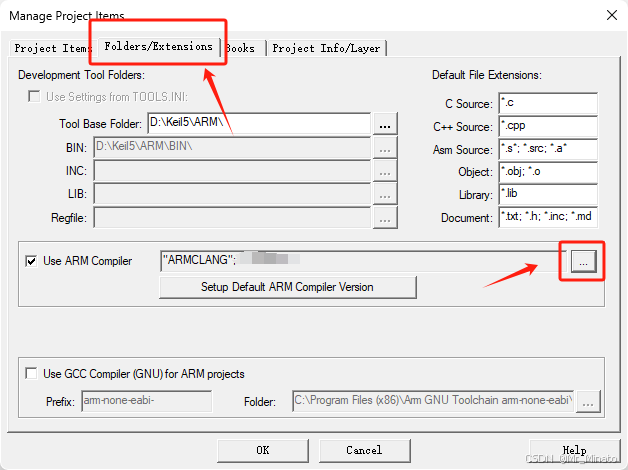Click the Tool Base Folder input field

(x=259, y=124)
